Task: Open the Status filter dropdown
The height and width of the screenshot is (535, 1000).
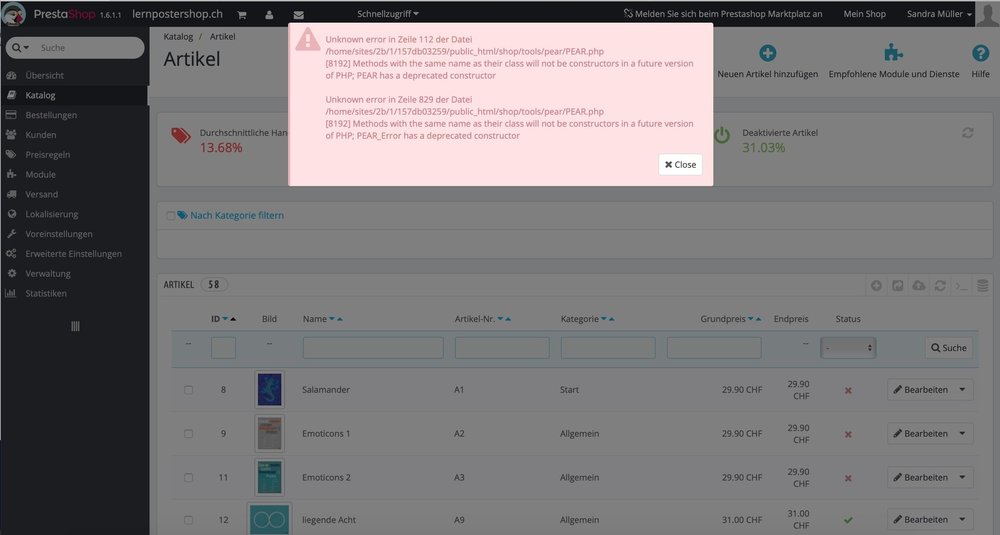Action: (848, 348)
